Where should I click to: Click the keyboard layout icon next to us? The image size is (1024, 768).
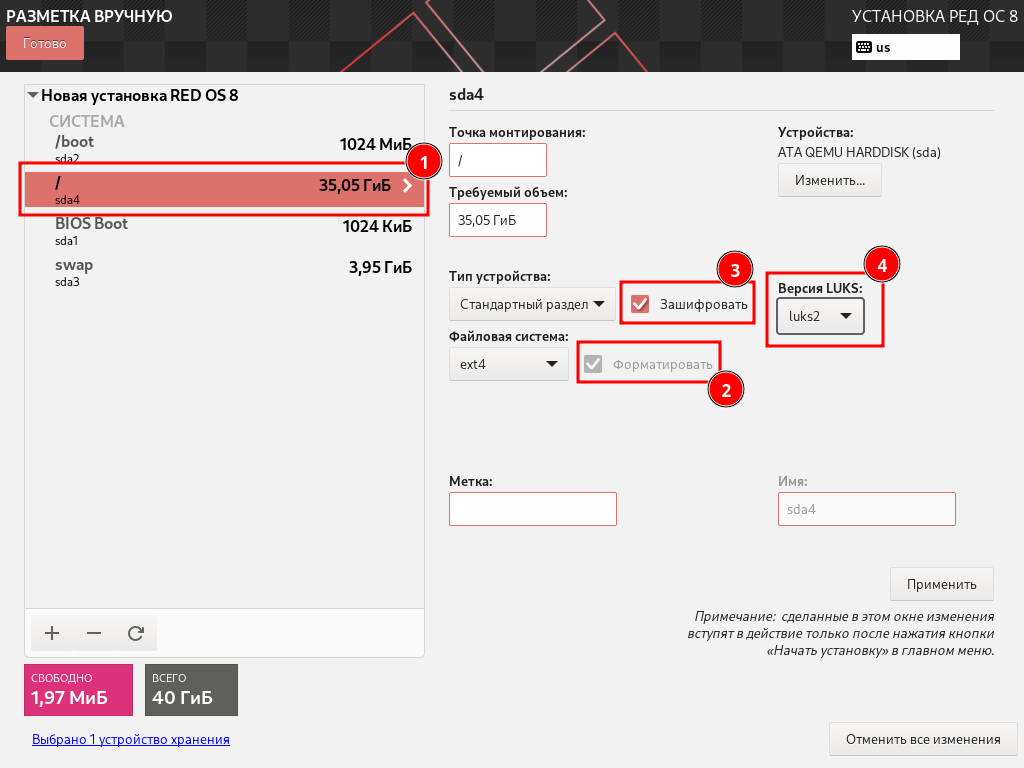(x=864, y=47)
